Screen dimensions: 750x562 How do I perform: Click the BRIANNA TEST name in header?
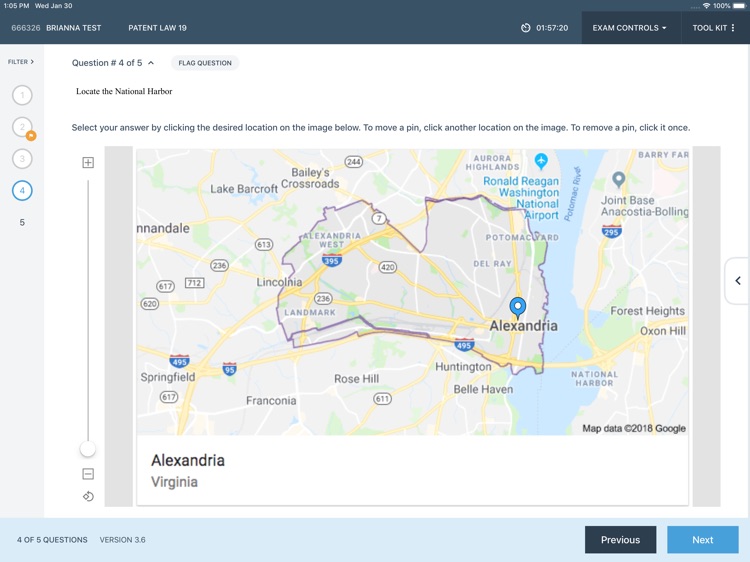pos(74,28)
